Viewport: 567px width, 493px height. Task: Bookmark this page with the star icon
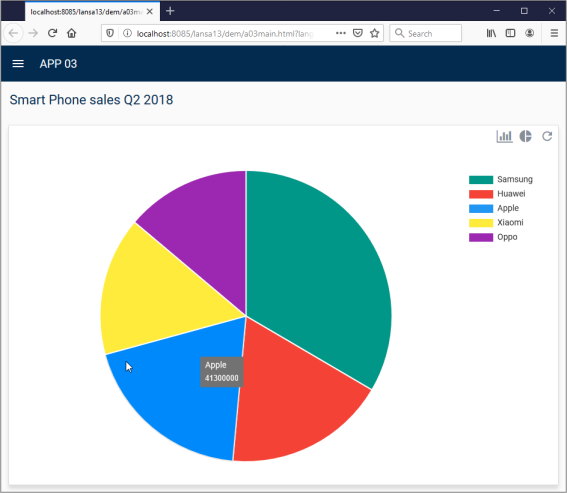[x=375, y=33]
